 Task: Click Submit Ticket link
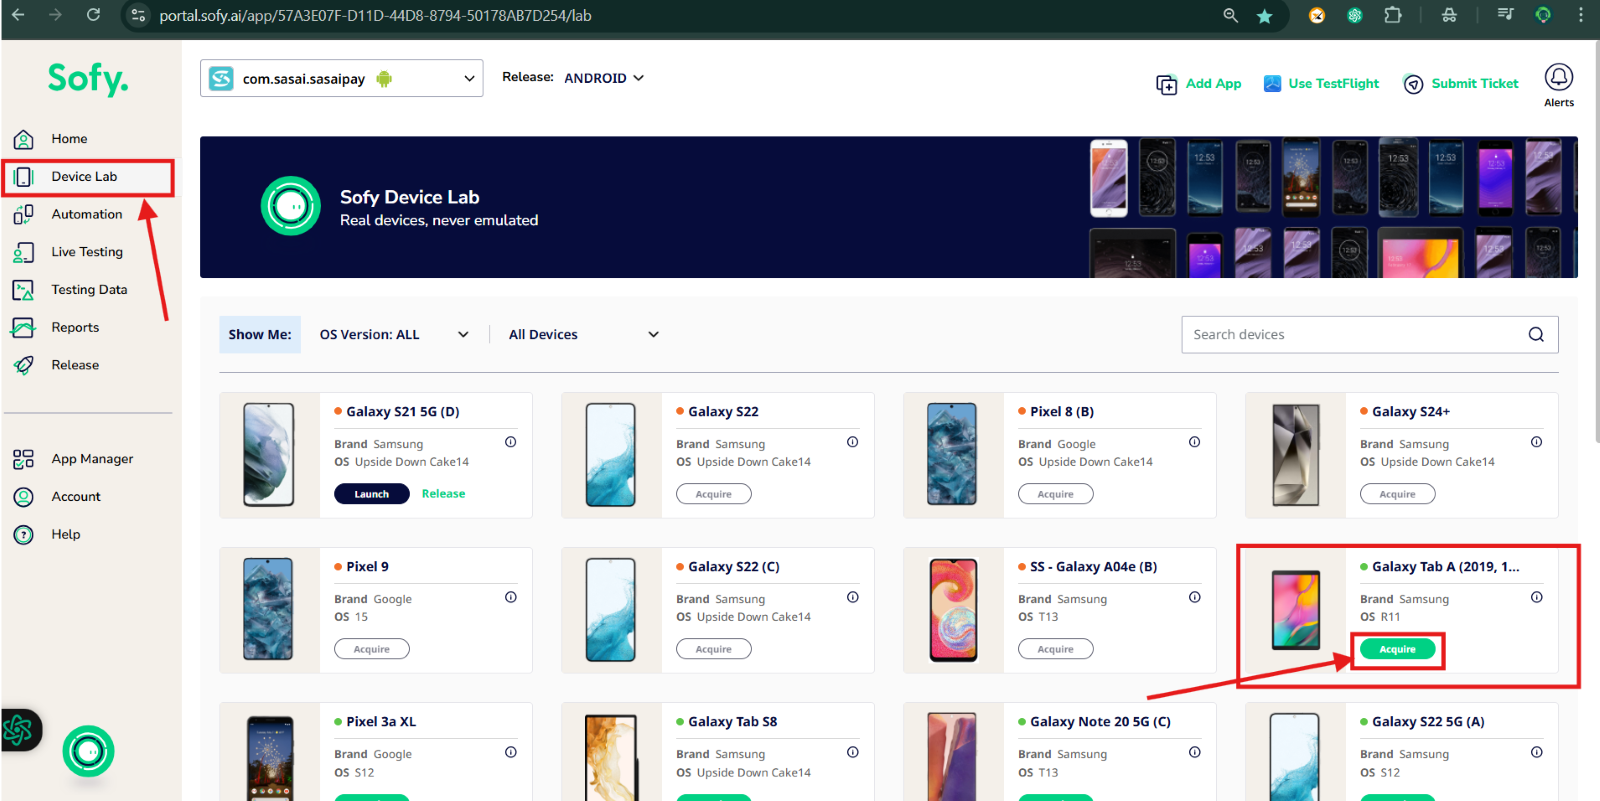1461,84
